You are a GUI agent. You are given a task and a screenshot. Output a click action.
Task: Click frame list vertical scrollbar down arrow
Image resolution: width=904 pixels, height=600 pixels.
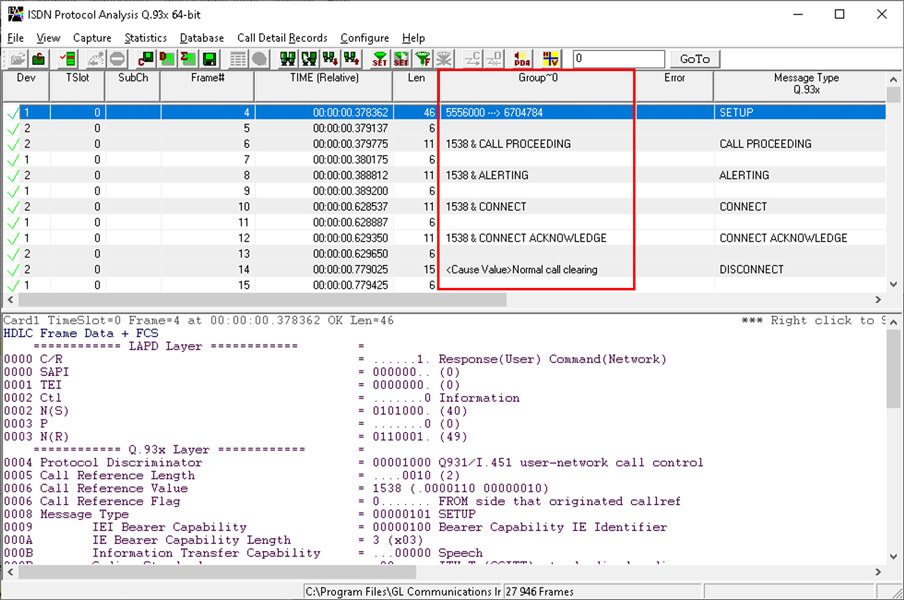click(x=893, y=285)
